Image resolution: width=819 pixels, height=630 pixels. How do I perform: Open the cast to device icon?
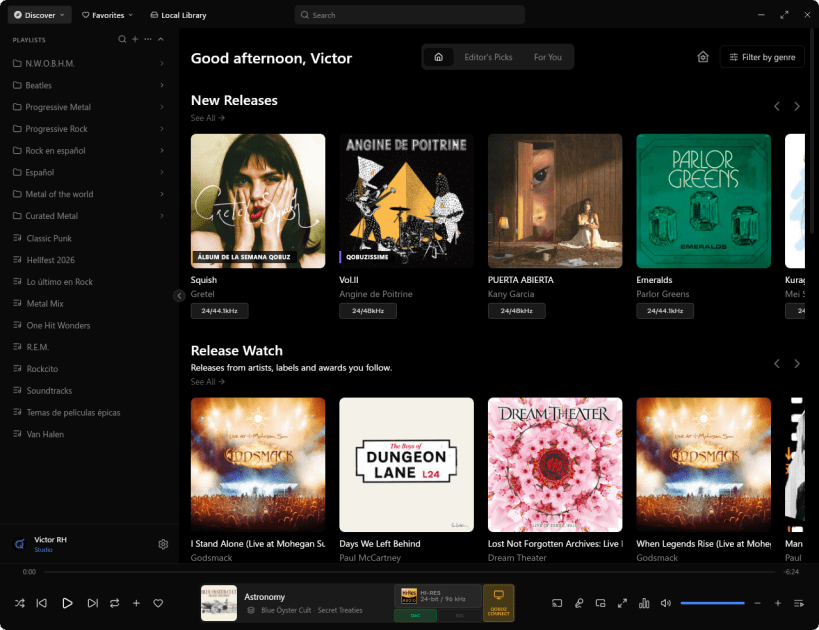(557, 603)
